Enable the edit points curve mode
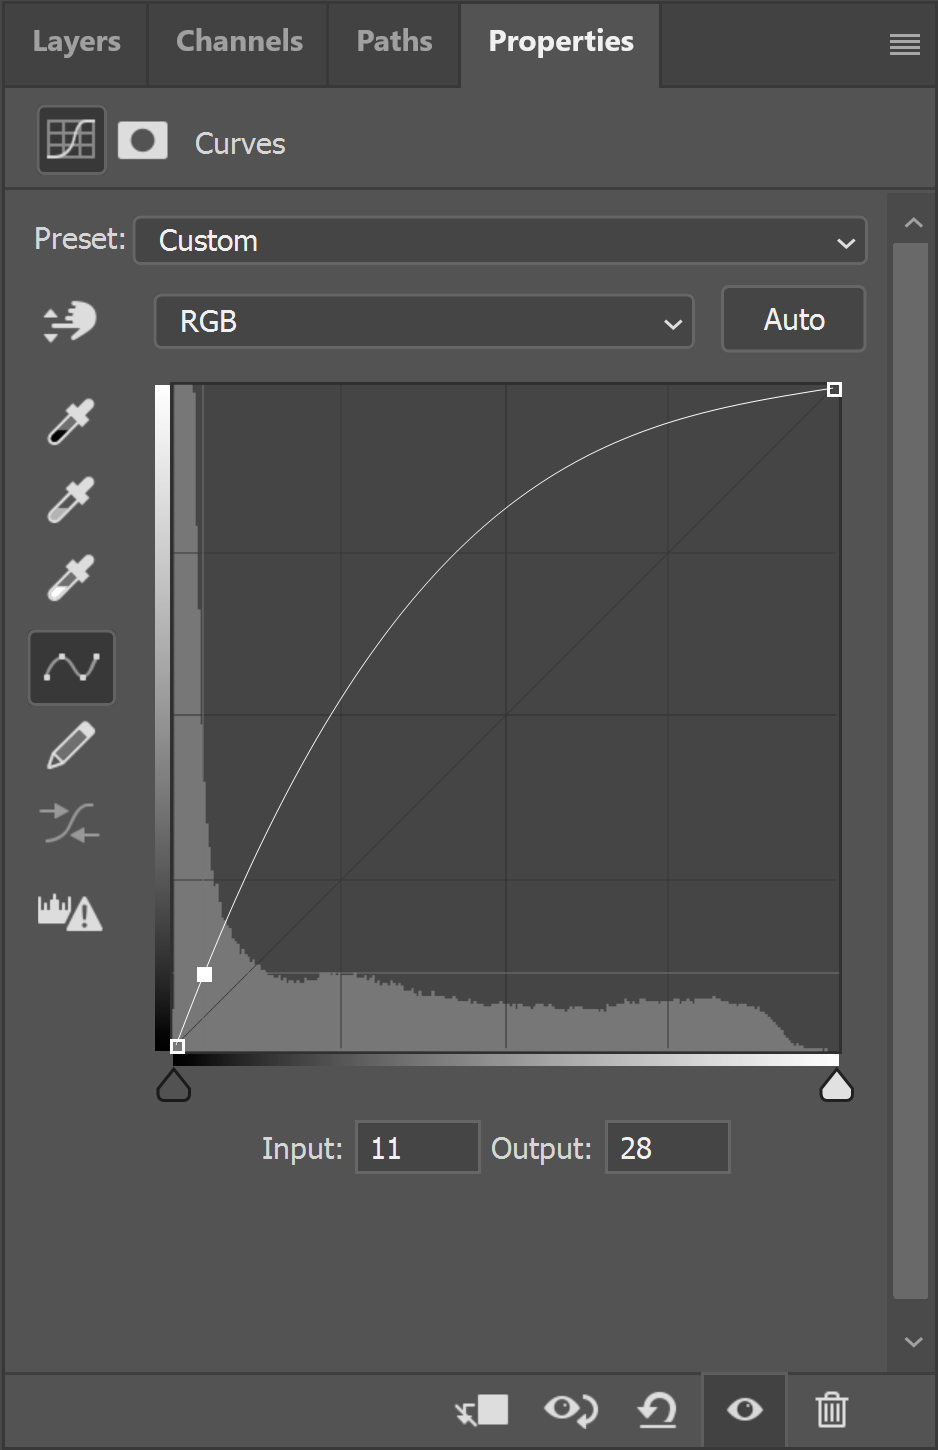This screenshot has height=1450, width=938. pyautogui.click(x=71, y=667)
